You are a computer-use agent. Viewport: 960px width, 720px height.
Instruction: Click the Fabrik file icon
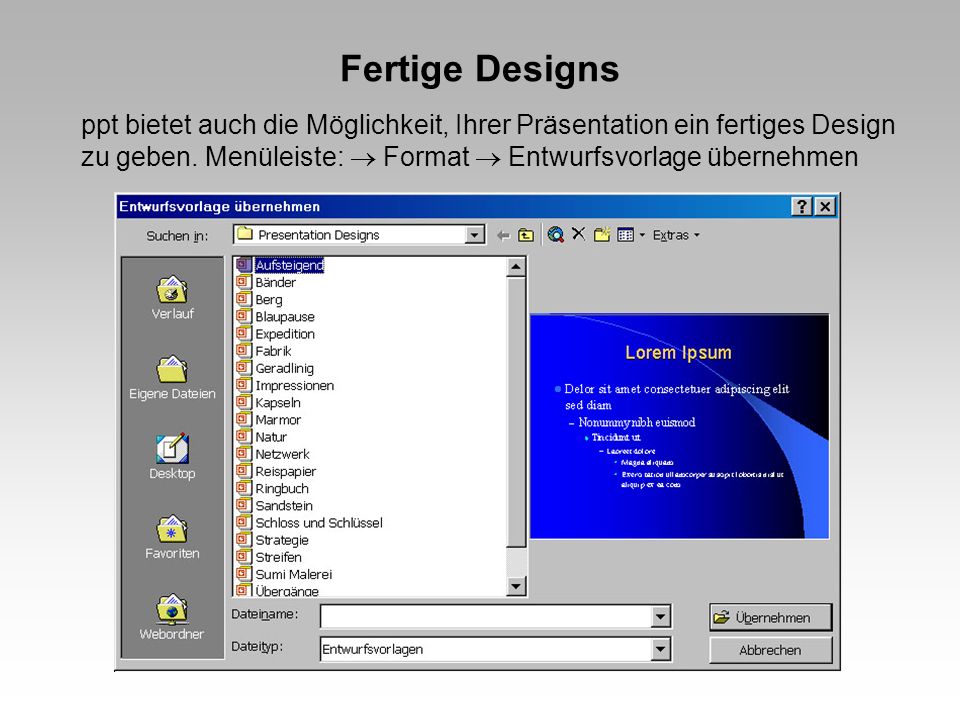(x=244, y=350)
